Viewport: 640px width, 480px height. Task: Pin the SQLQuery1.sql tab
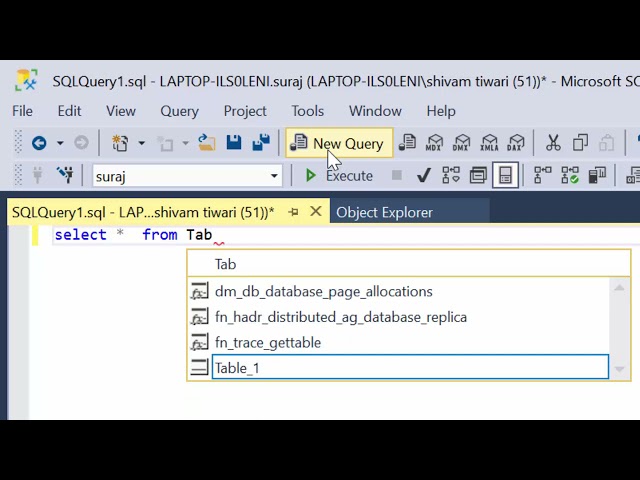tap(293, 212)
